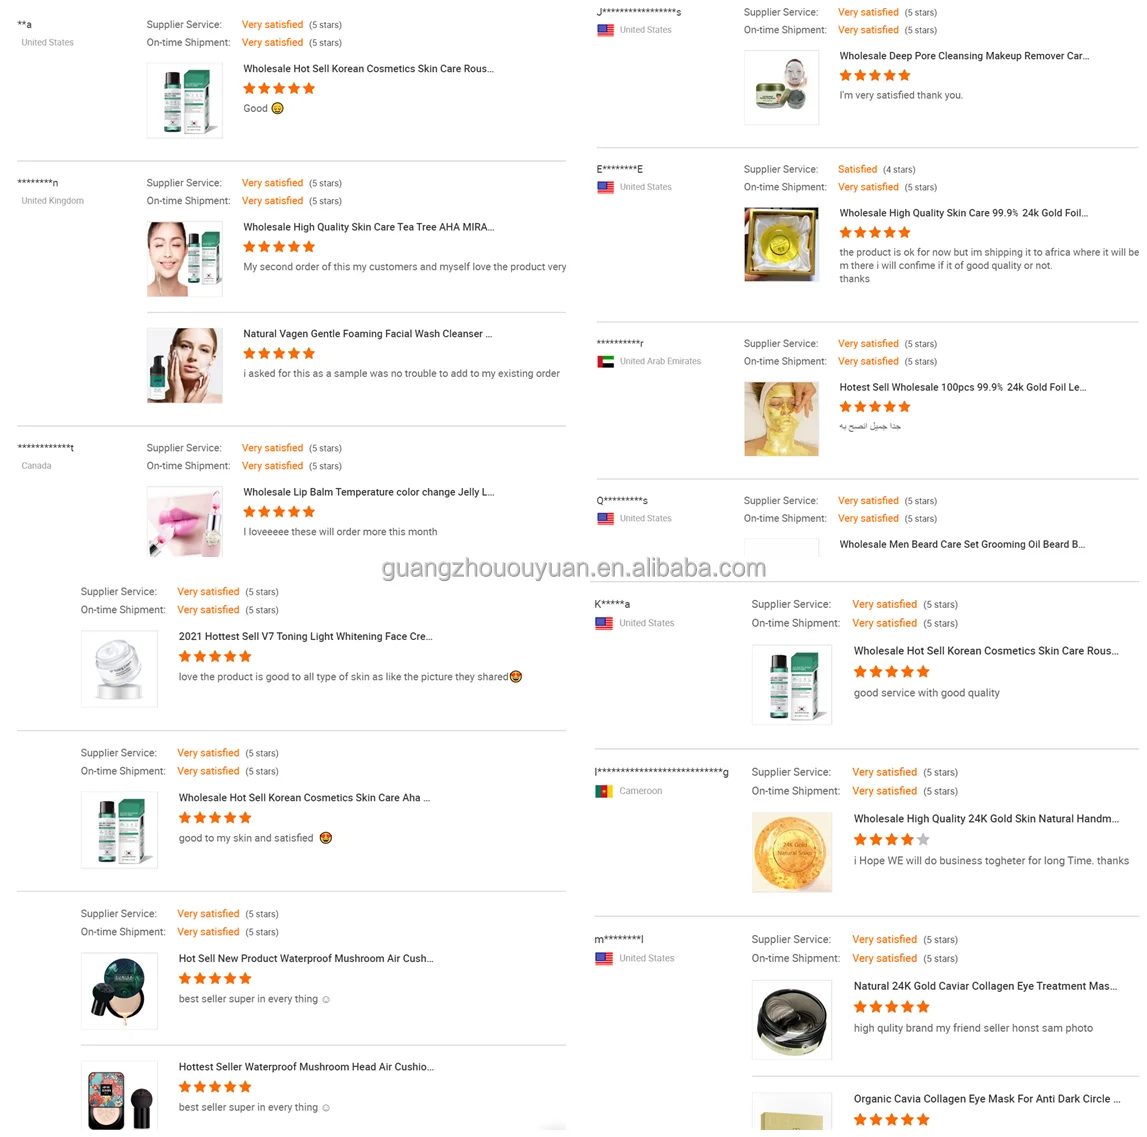Image resolution: width=1147 pixels, height=1137 pixels.
Task: Open the gold foil face mask thumbnail
Action: tap(781, 419)
